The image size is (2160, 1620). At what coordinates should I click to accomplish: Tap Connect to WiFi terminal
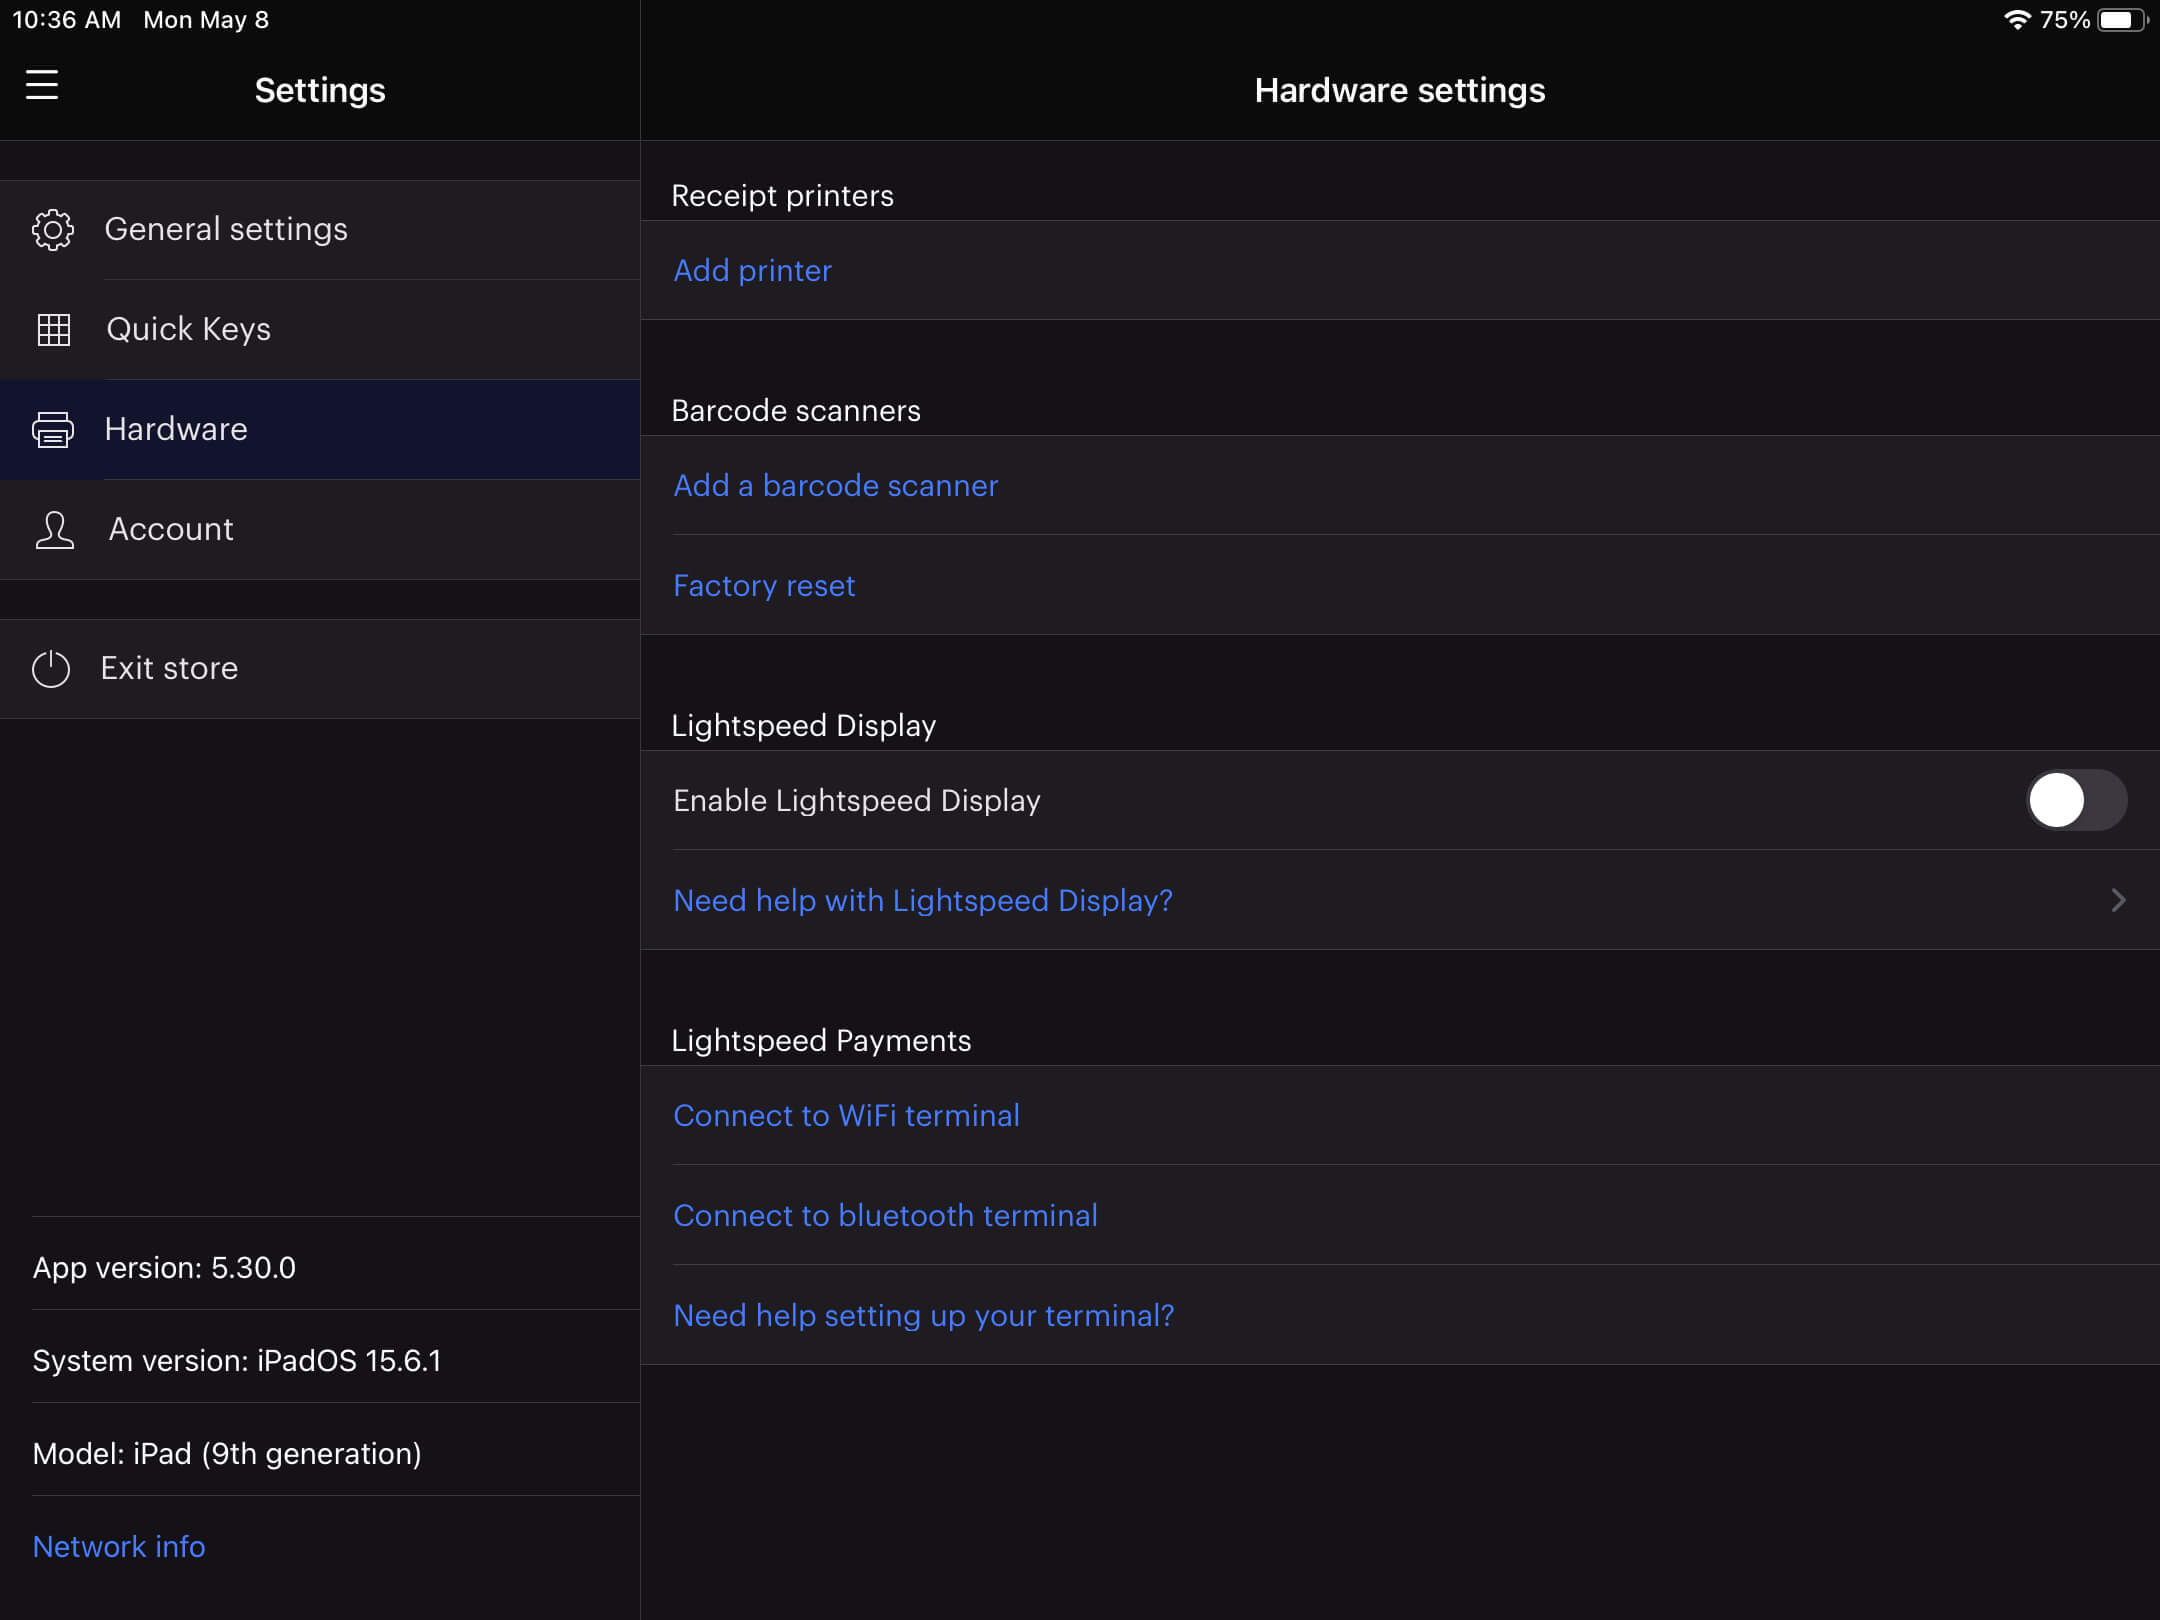(x=846, y=1116)
